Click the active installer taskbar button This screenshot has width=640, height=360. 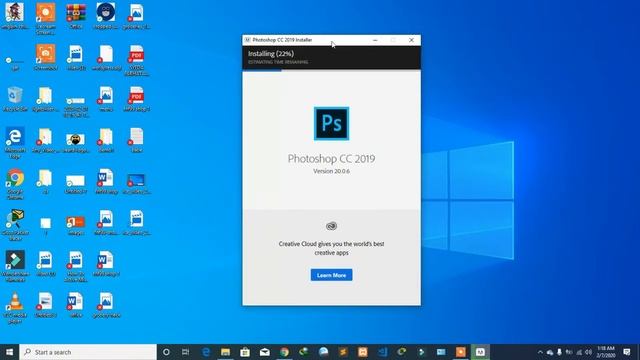pos(480,352)
